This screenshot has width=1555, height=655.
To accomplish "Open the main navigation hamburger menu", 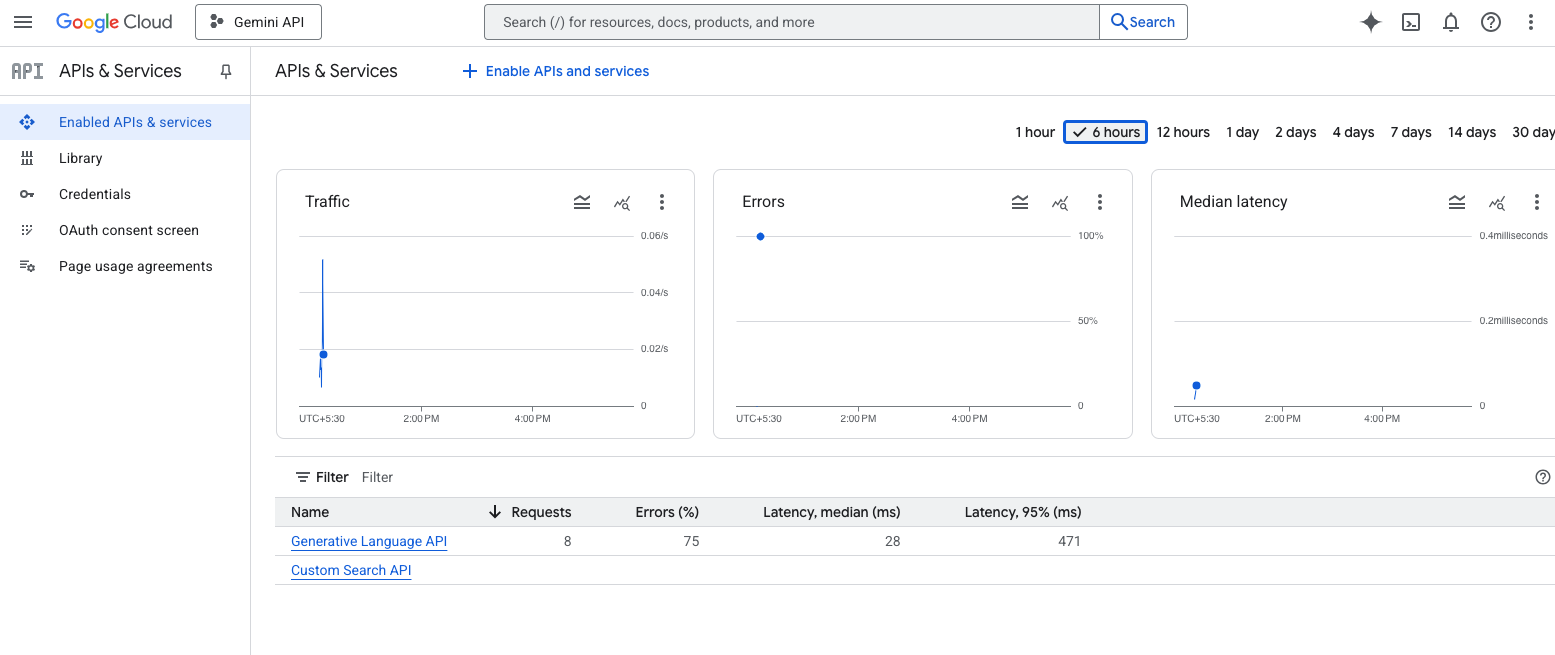I will tap(23, 22).
